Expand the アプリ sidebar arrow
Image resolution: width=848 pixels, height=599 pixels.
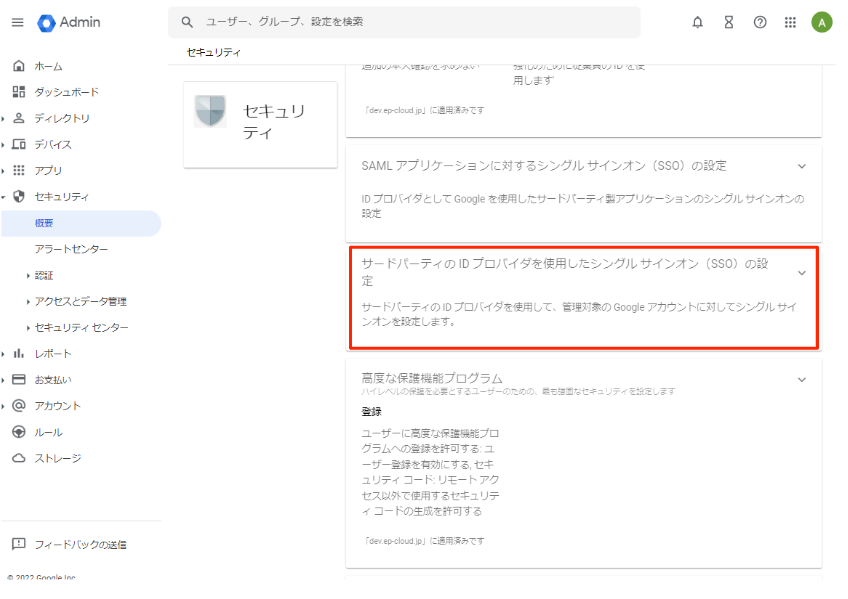tap(3, 171)
